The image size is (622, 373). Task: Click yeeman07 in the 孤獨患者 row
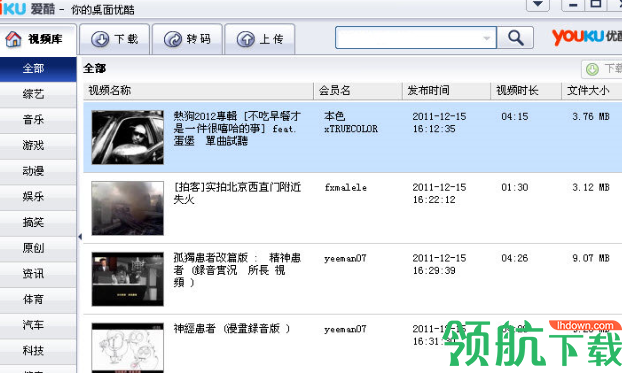pyautogui.click(x=345, y=258)
